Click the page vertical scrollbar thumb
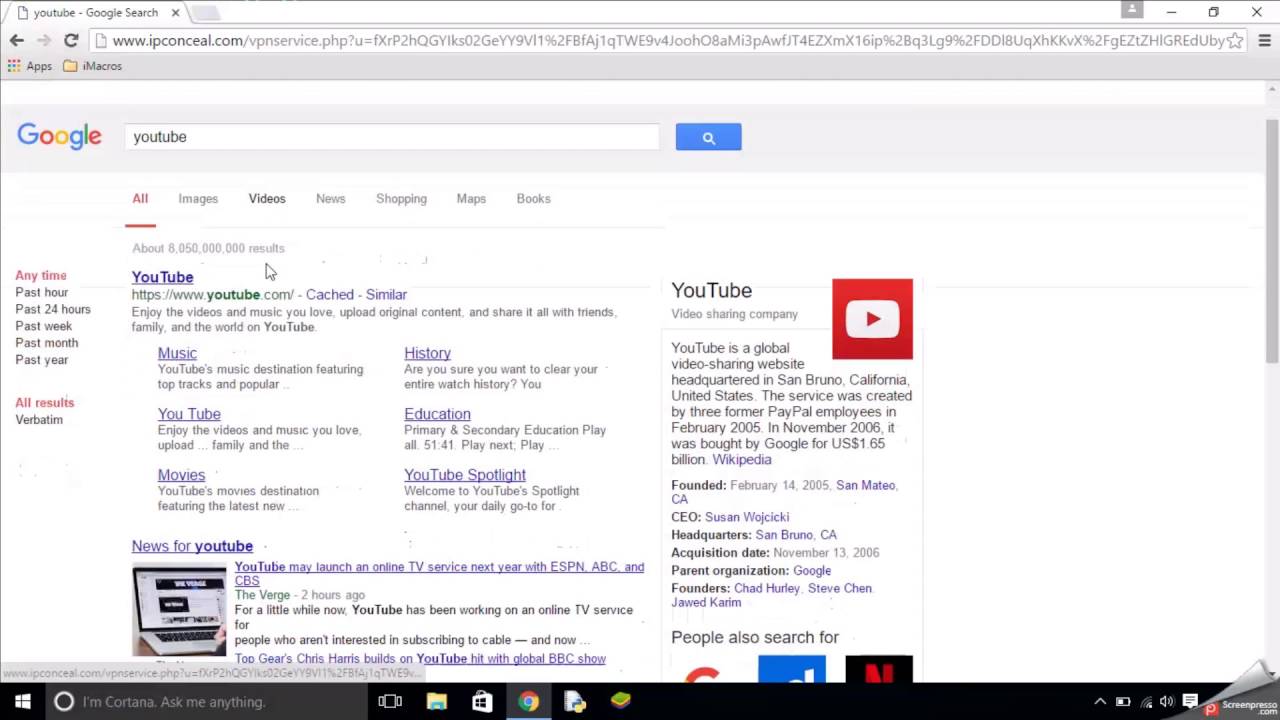Image resolution: width=1280 pixels, height=720 pixels. point(1272,240)
